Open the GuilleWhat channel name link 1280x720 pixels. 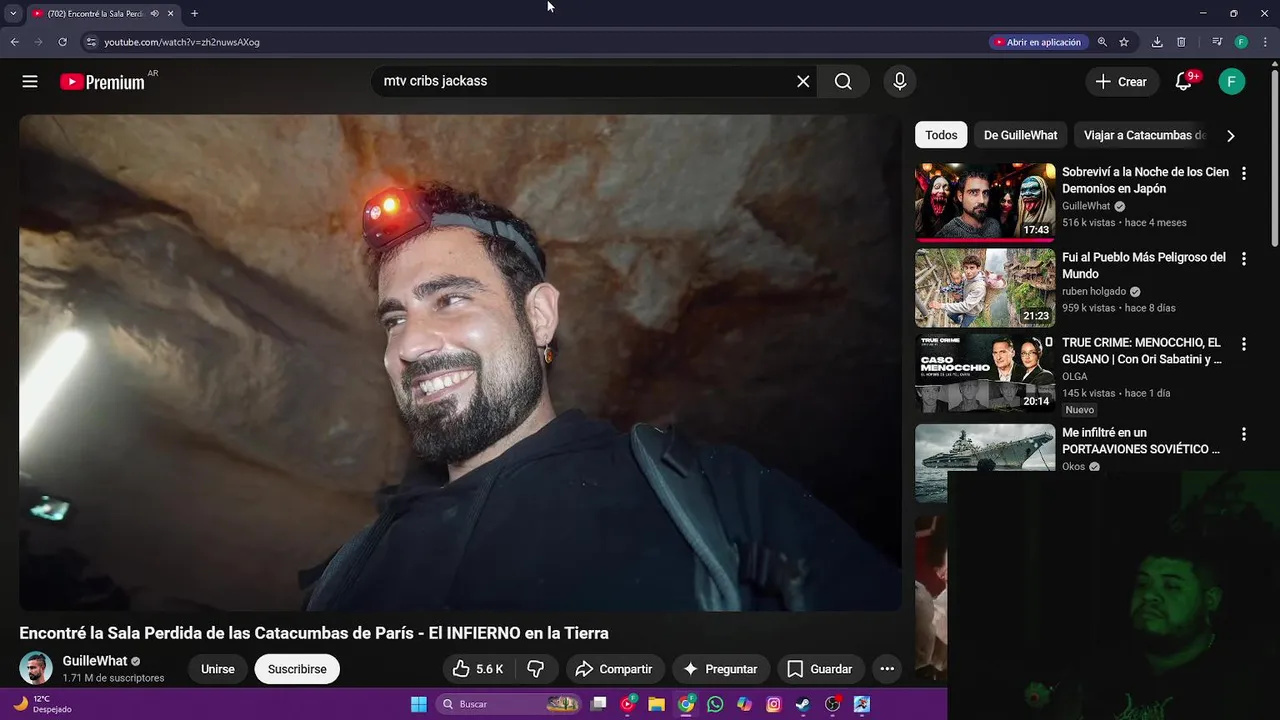[x=95, y=661]
